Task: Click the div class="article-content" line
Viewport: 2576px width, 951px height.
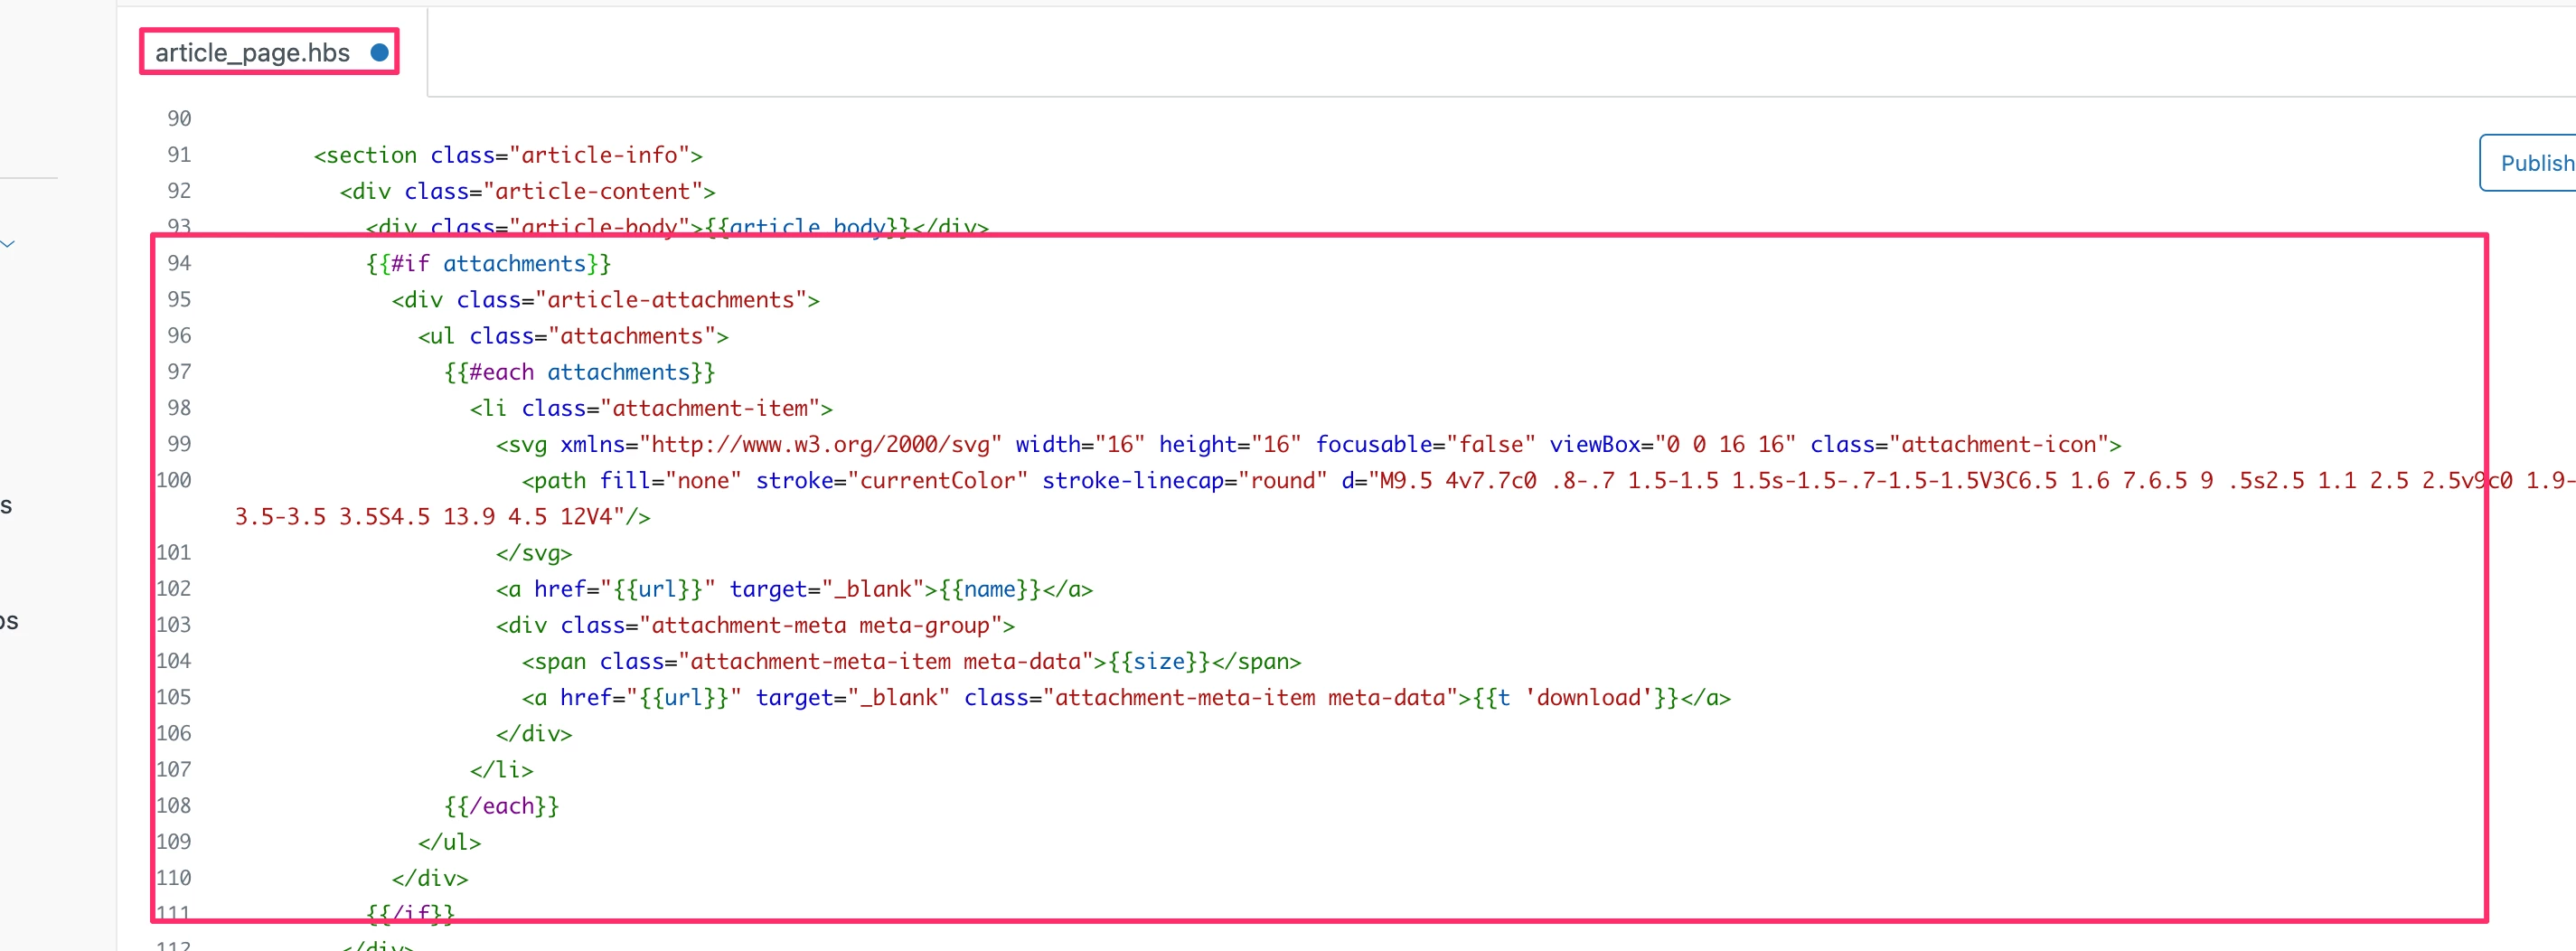Action: 527,191
